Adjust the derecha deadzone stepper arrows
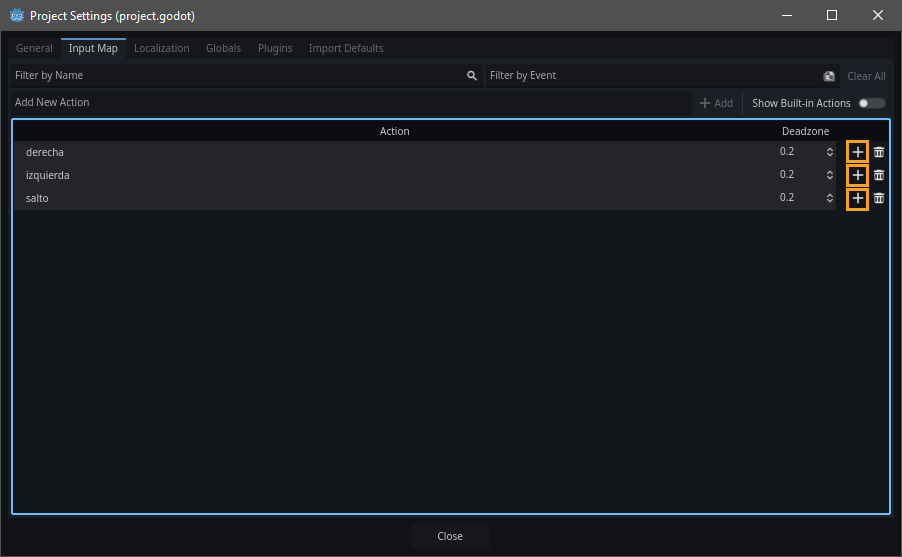Screen dimensions: 902x557 [829, 152]
